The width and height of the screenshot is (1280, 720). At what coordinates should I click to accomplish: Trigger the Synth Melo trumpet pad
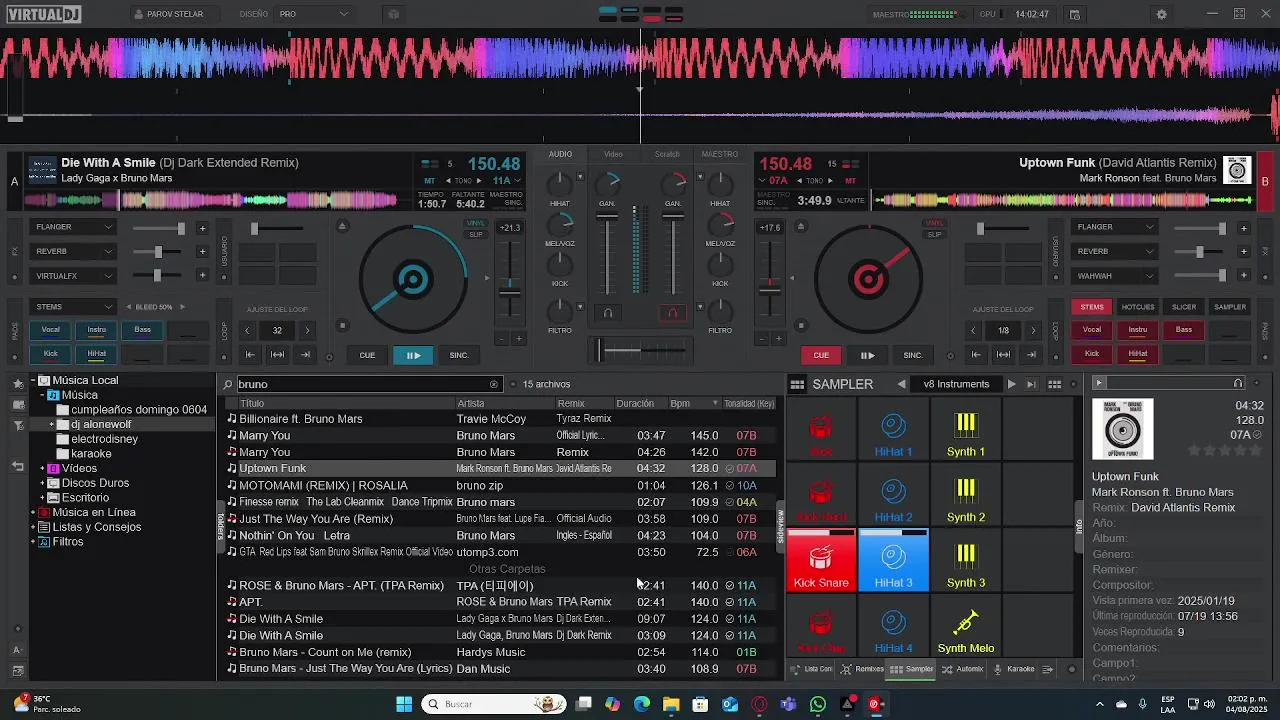[x=965, y=627]
